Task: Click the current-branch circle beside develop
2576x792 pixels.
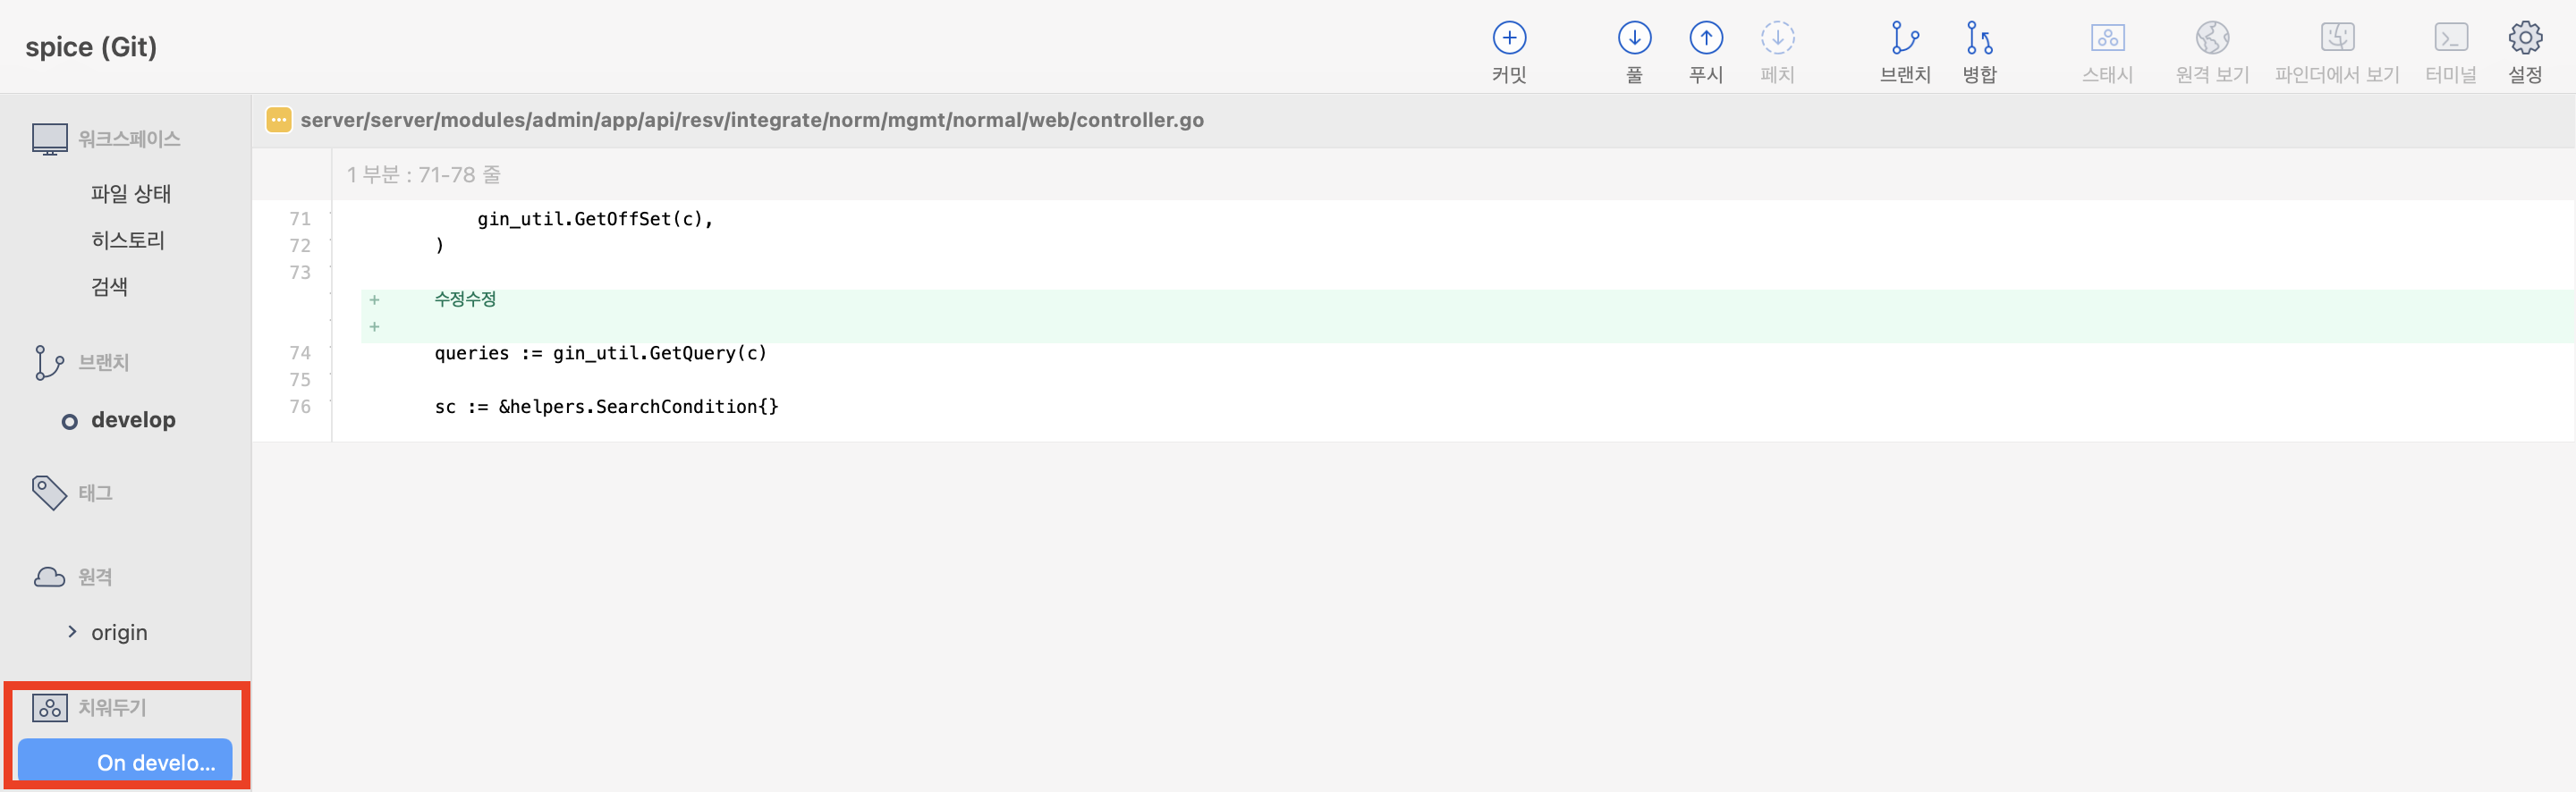Action: point(69,422)
